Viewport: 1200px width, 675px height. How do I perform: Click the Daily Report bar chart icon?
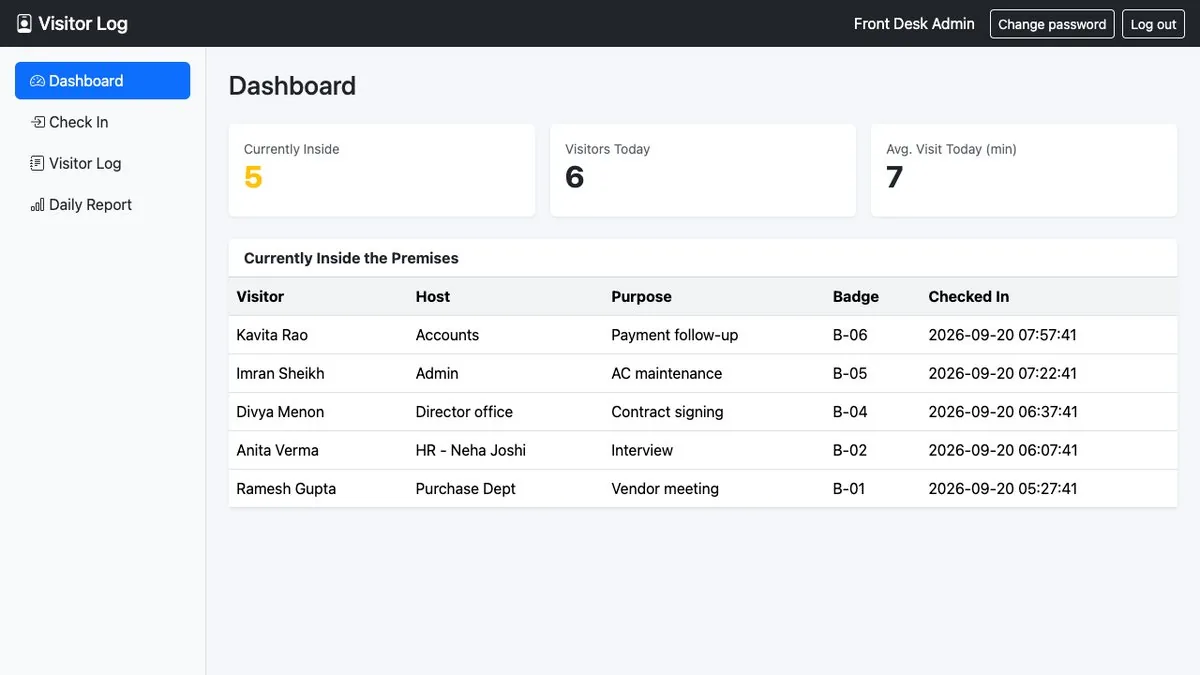(37, 204)
